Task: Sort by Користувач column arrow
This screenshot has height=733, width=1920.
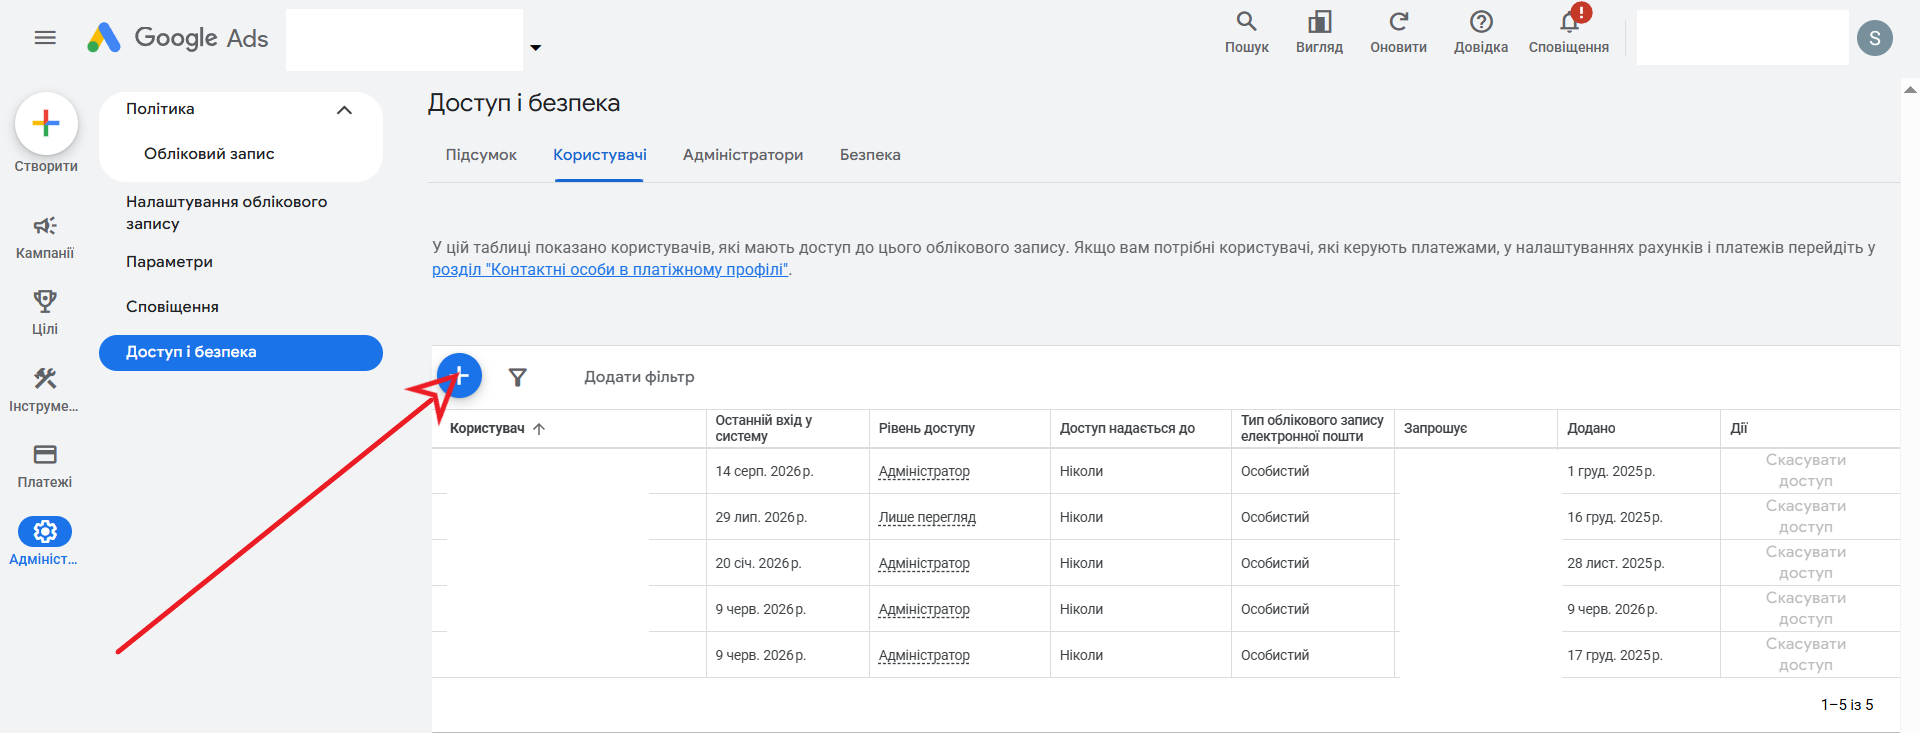Action: coord(539,429)
